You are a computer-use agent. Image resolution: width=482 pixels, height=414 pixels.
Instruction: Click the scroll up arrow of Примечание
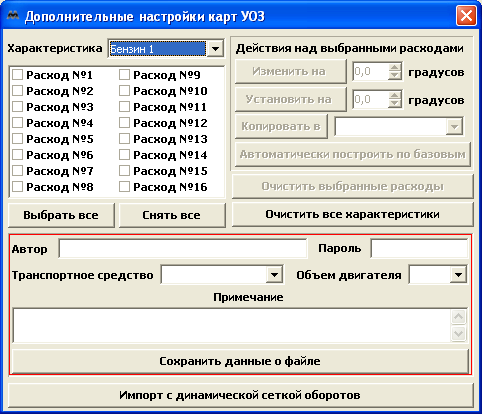tap(459, 317)
